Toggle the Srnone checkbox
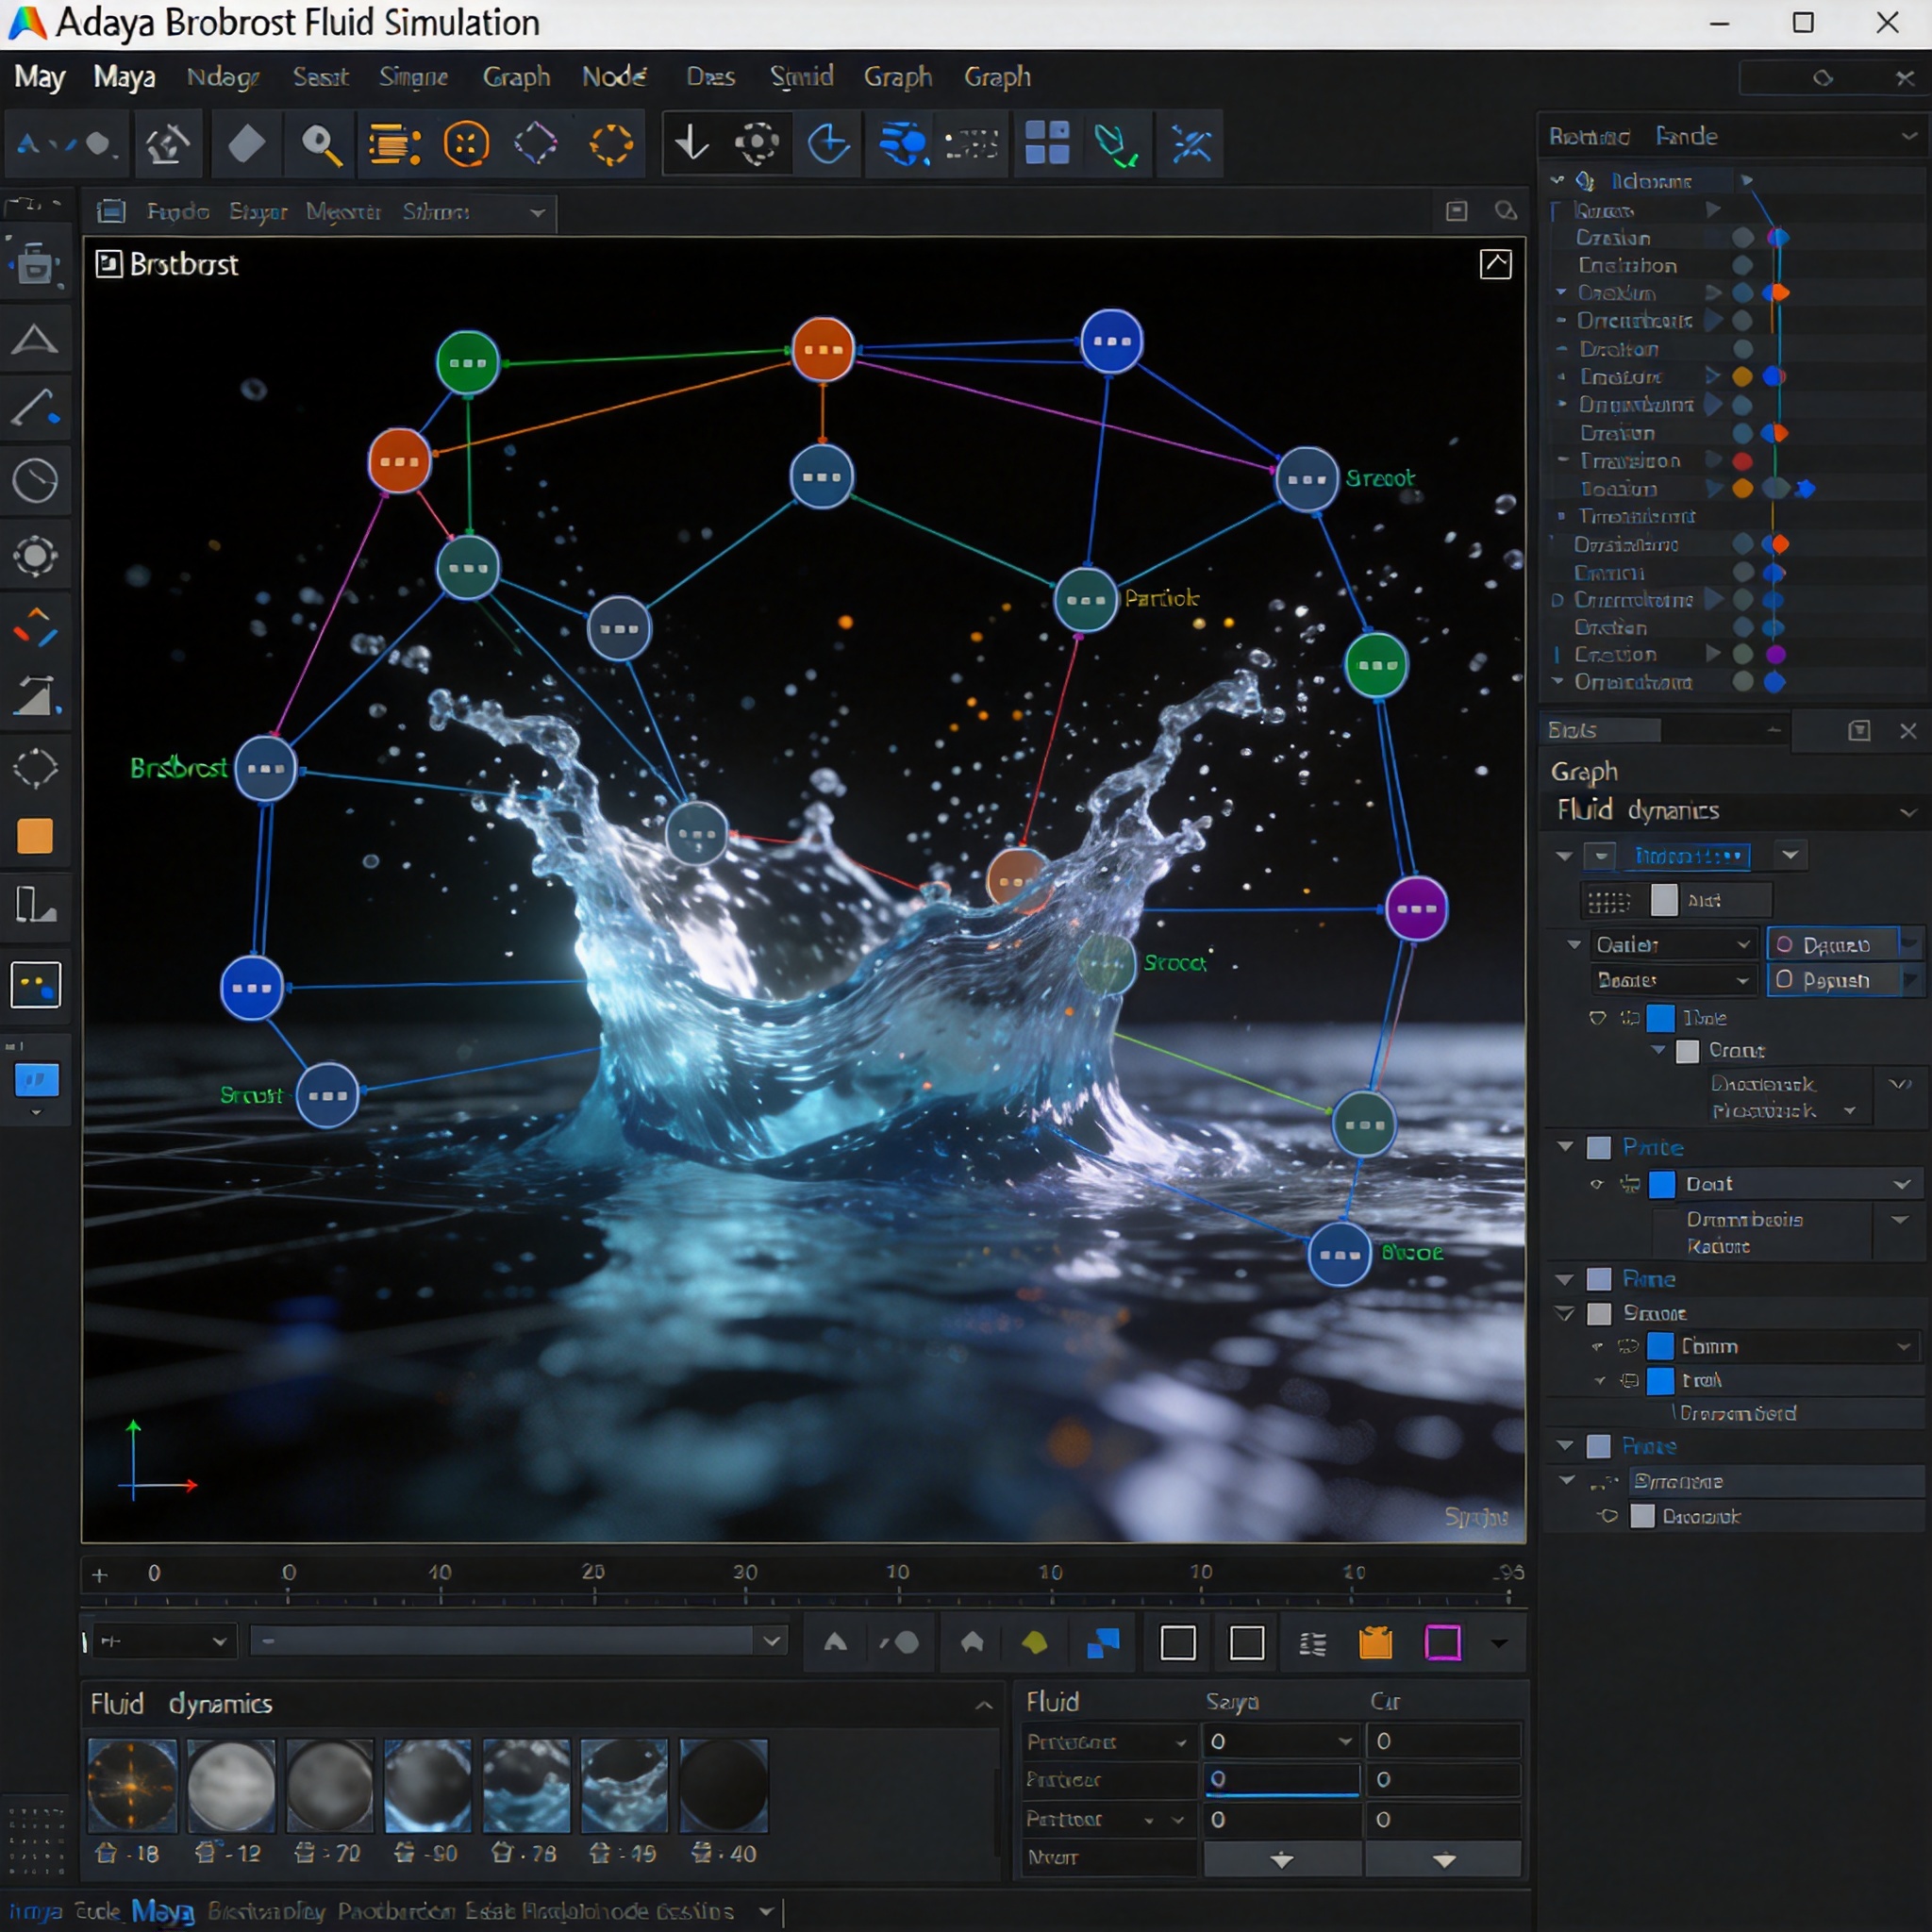Screen dimensions: 1932x1932 1599,1313
